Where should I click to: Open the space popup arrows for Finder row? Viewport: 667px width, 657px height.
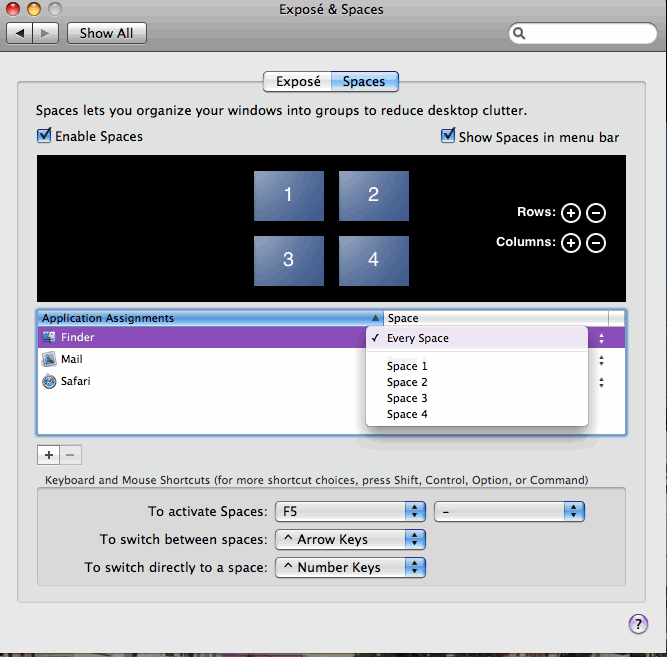(x=601, y=339)
